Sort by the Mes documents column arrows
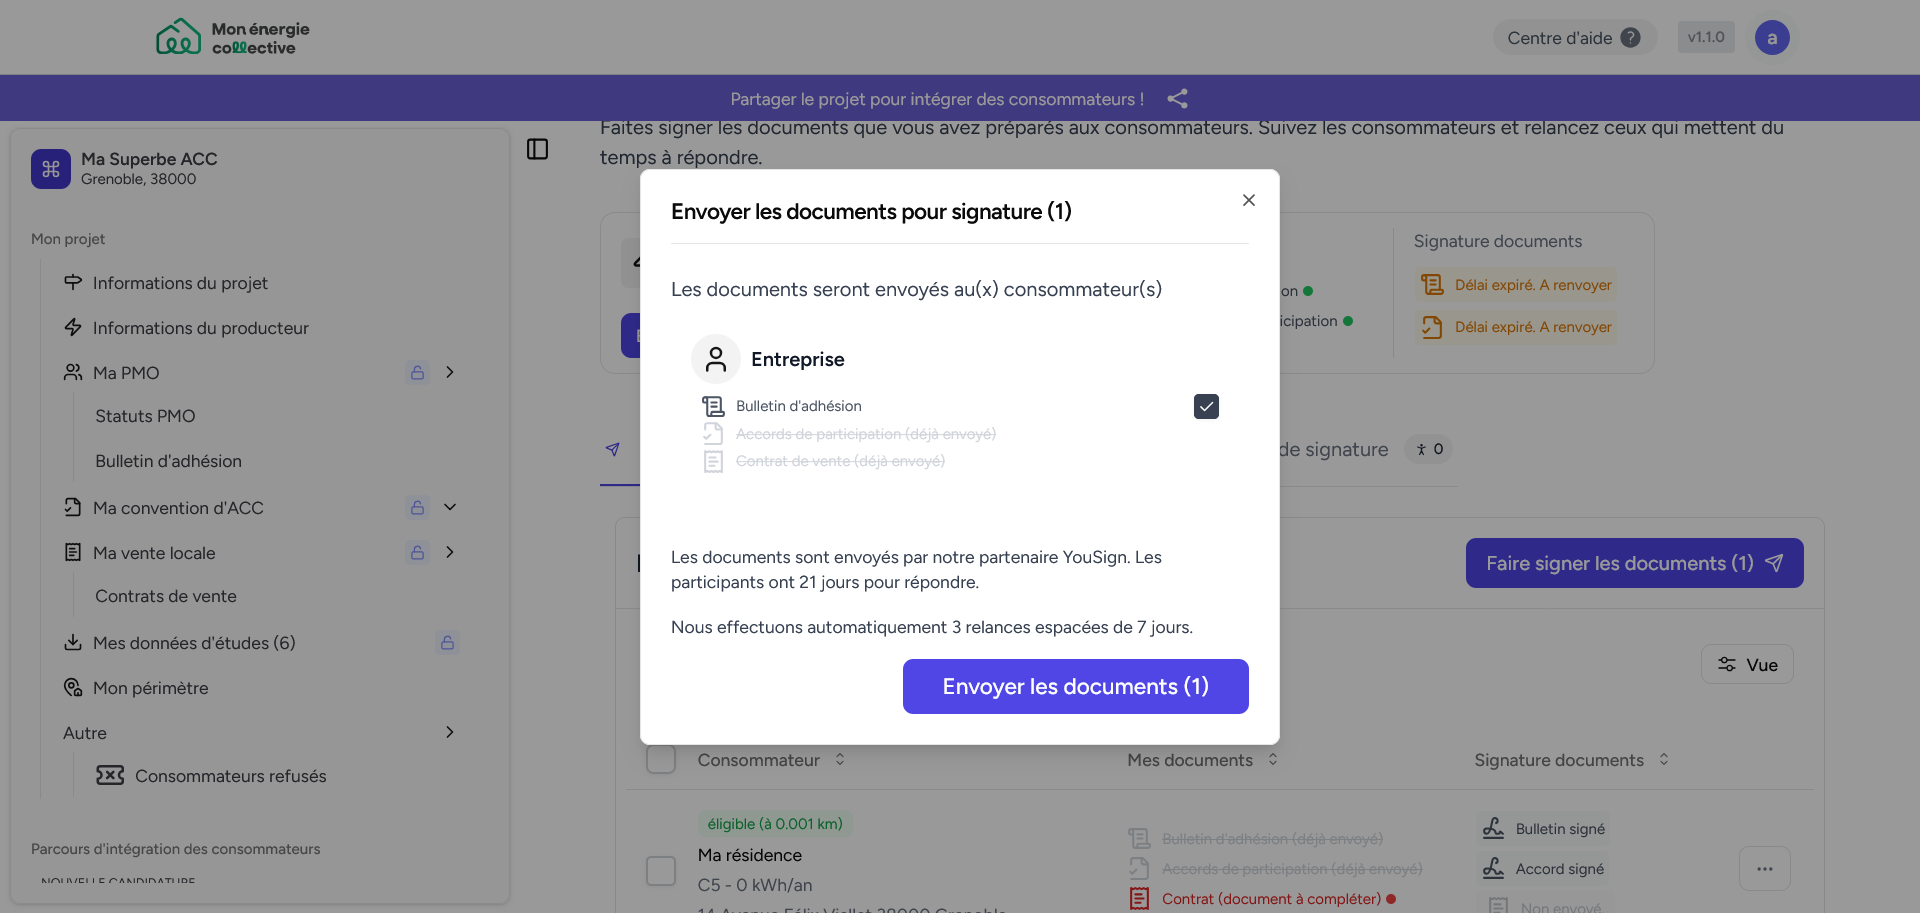Image resolution: width=1920 pixels, height=913 pixels. pos(1273,759)
